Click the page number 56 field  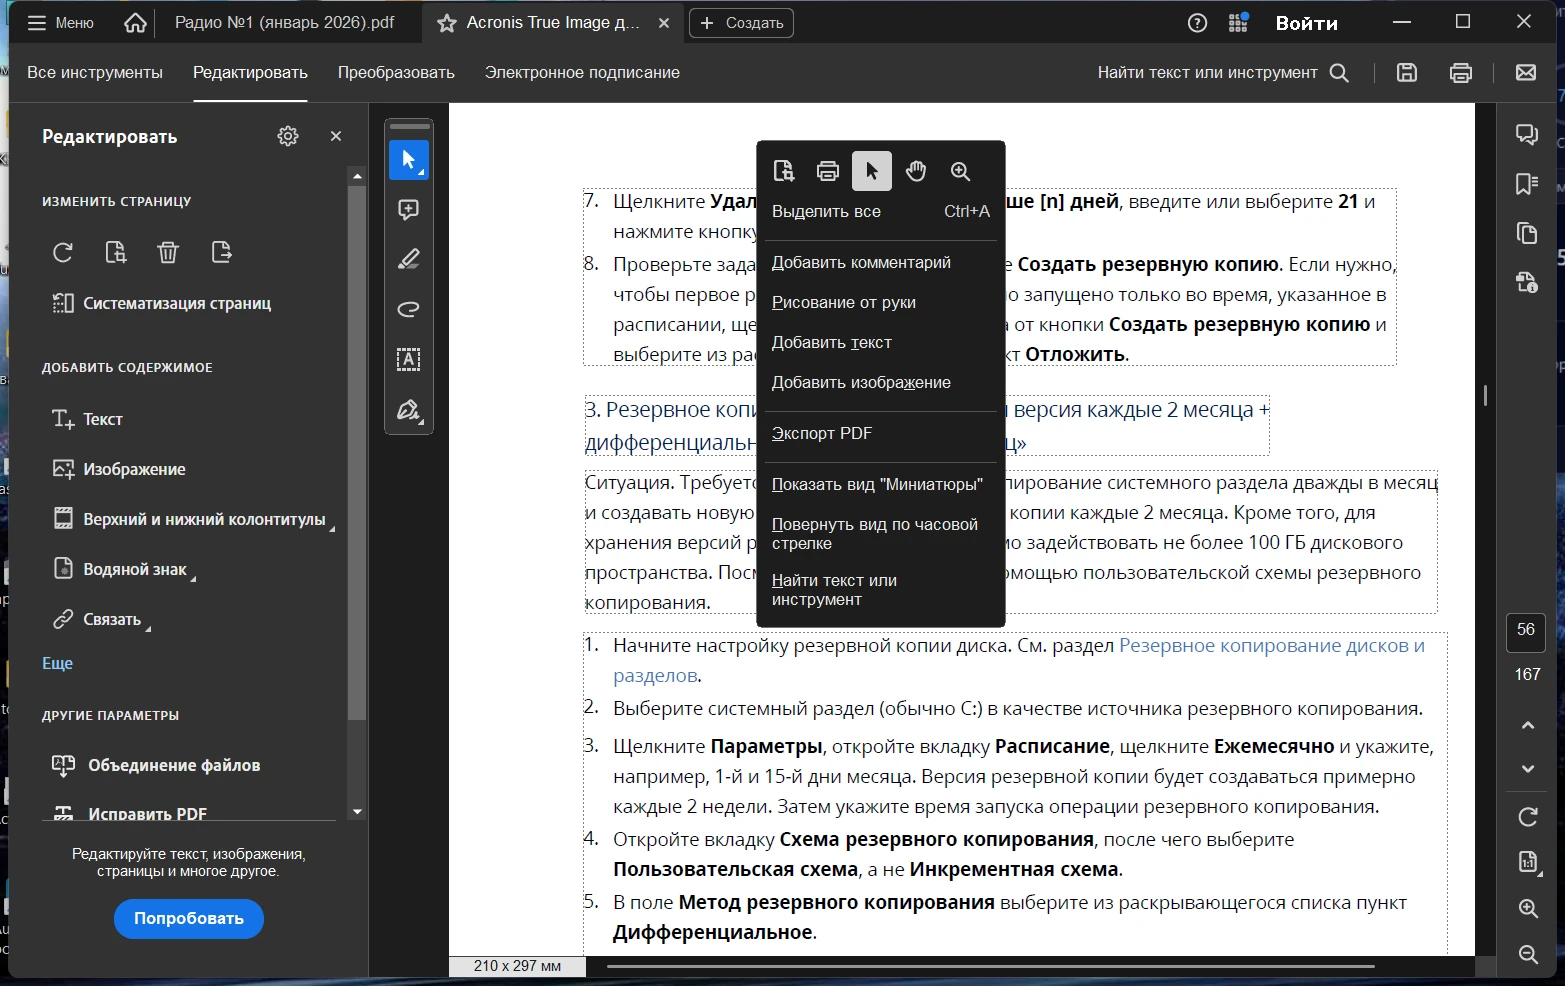1525,630
